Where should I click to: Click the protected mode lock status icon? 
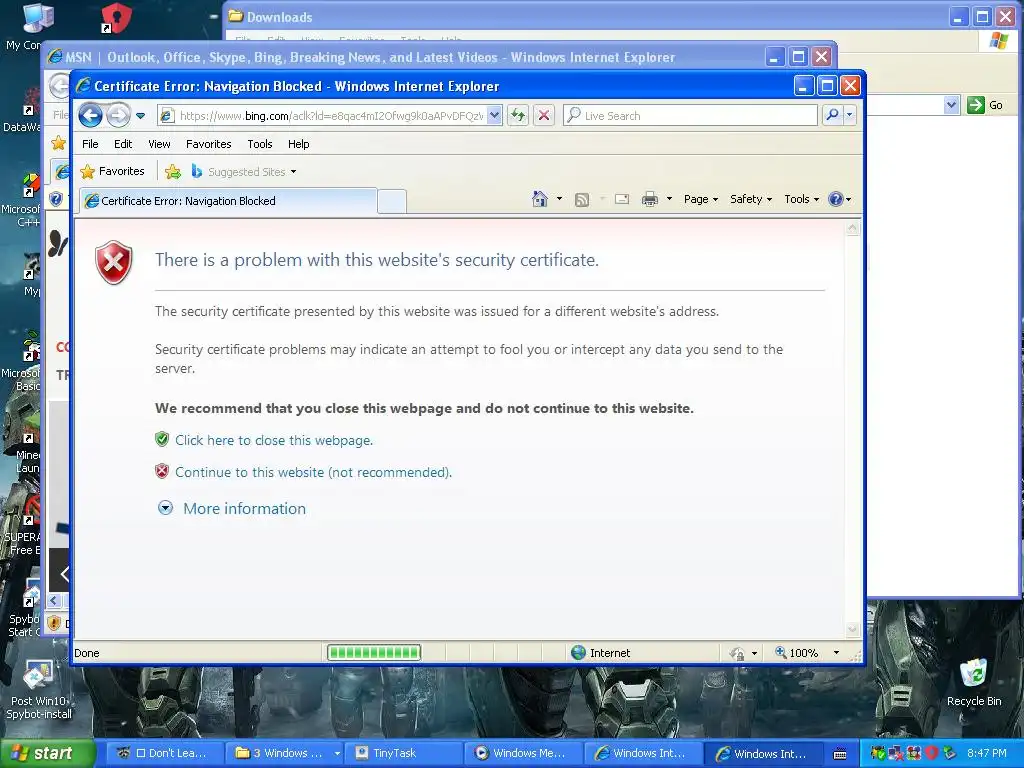tap(738, 653)
